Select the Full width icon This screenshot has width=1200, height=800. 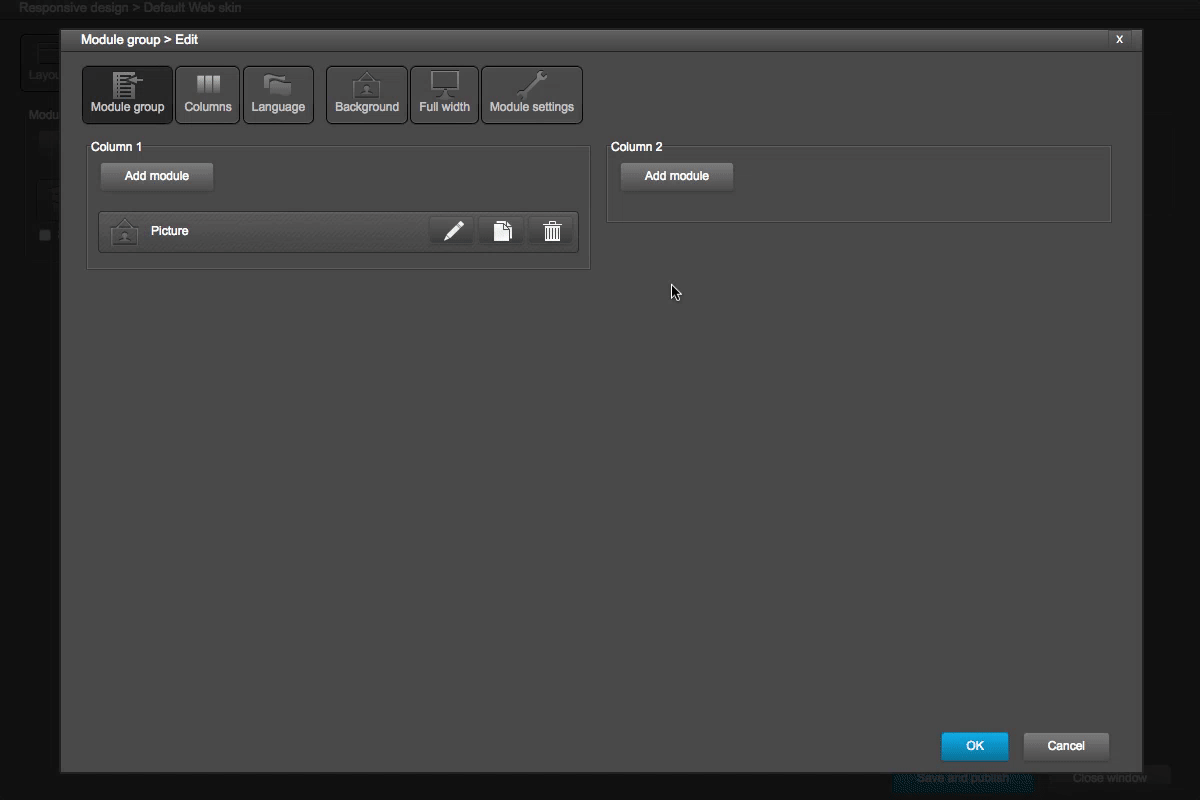tap(444, 94)
